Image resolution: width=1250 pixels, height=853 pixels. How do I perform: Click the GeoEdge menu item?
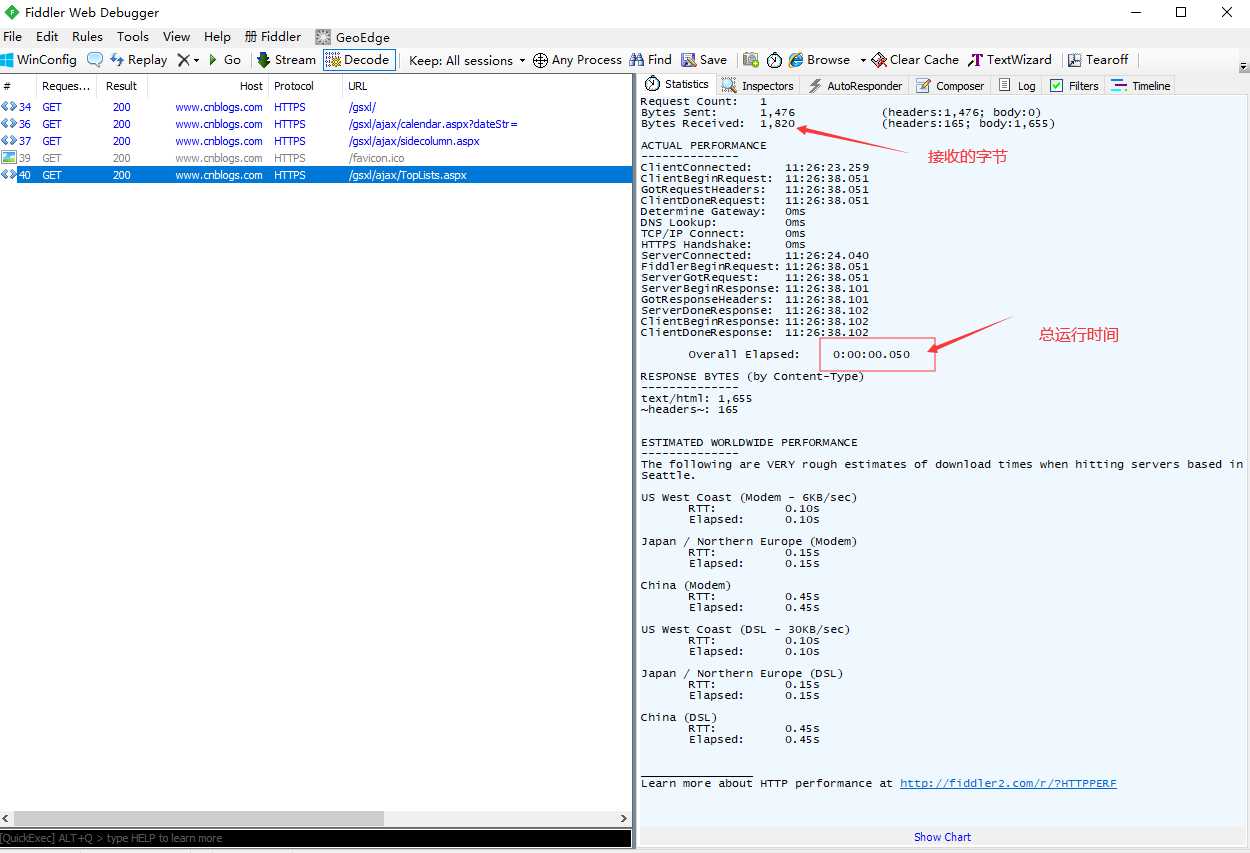pyautogui.click(x=353, y=37)
